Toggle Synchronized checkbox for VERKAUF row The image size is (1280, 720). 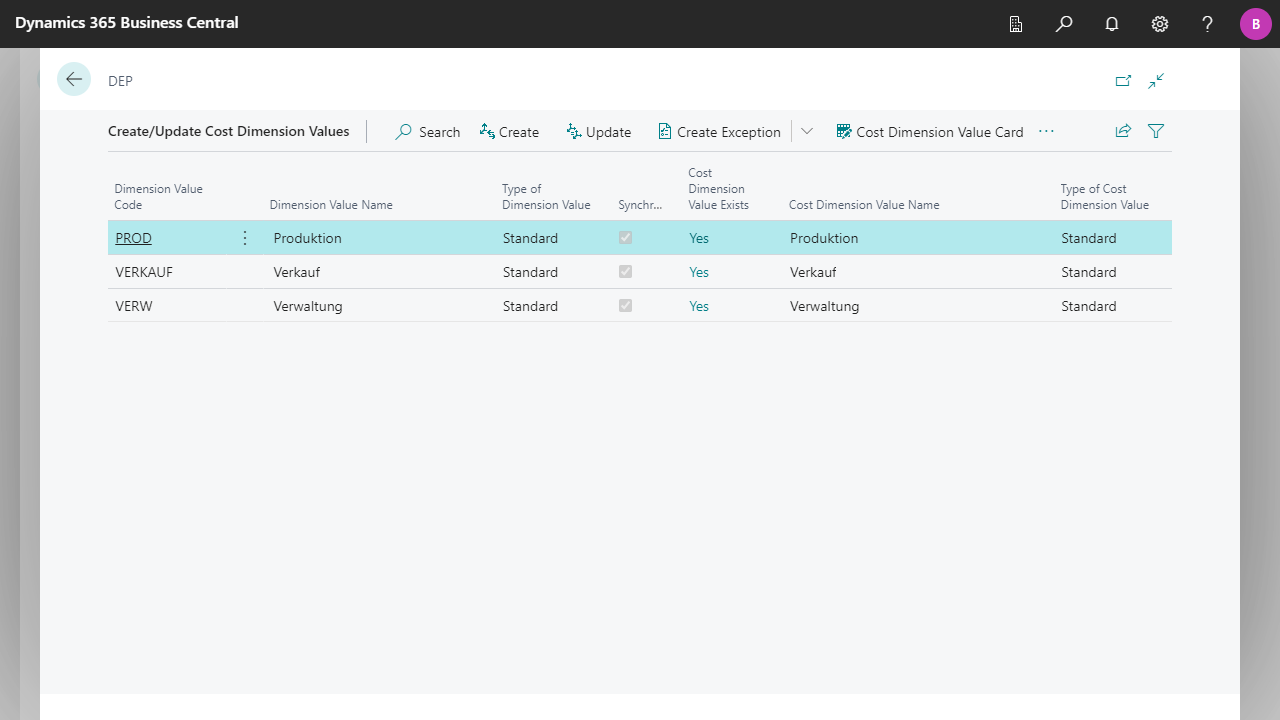[x=626, y=272]
